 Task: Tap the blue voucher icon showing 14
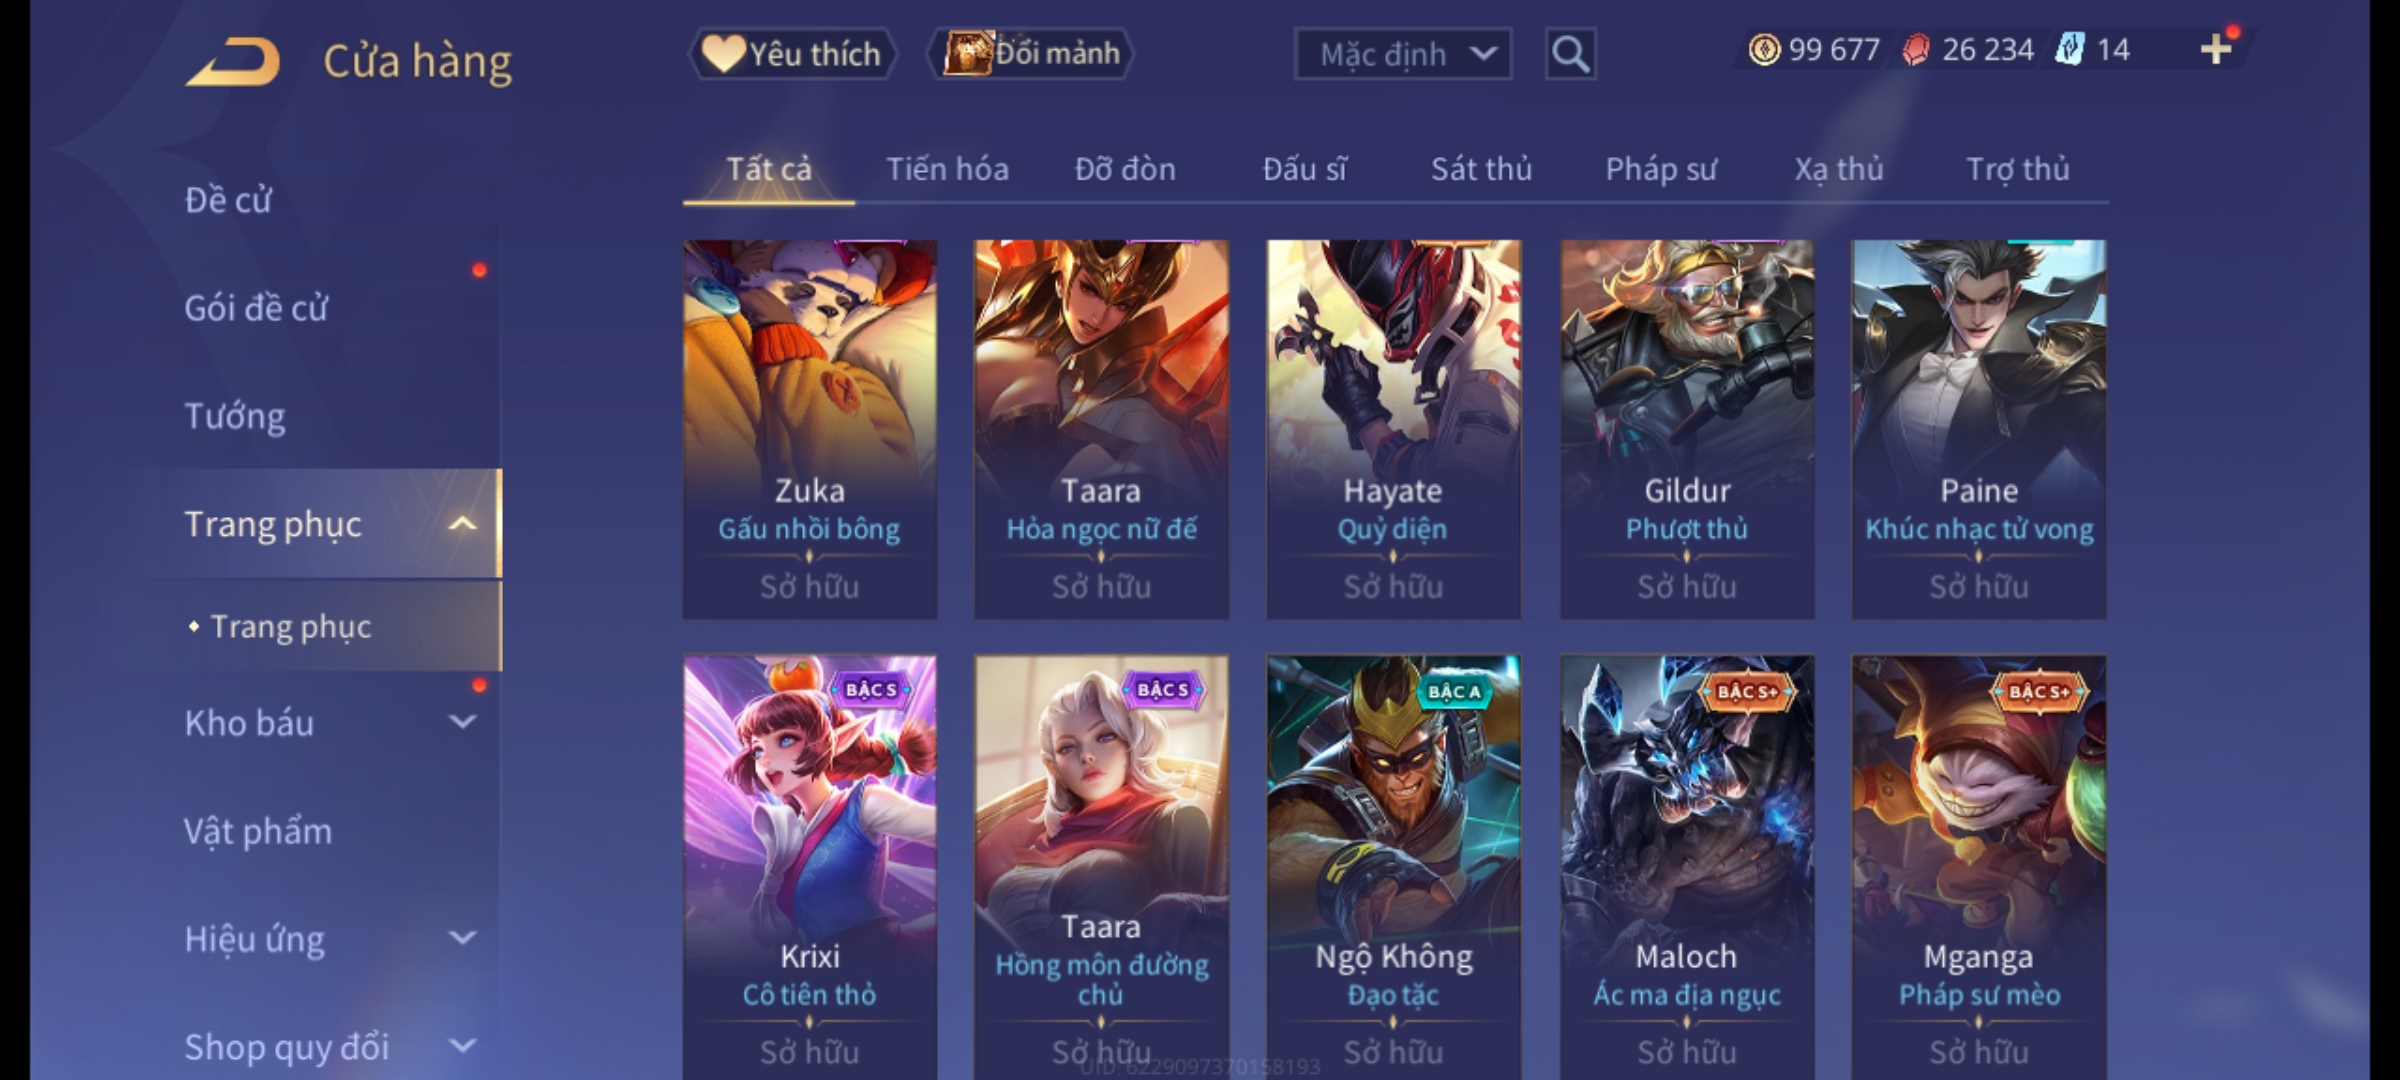2070,49
